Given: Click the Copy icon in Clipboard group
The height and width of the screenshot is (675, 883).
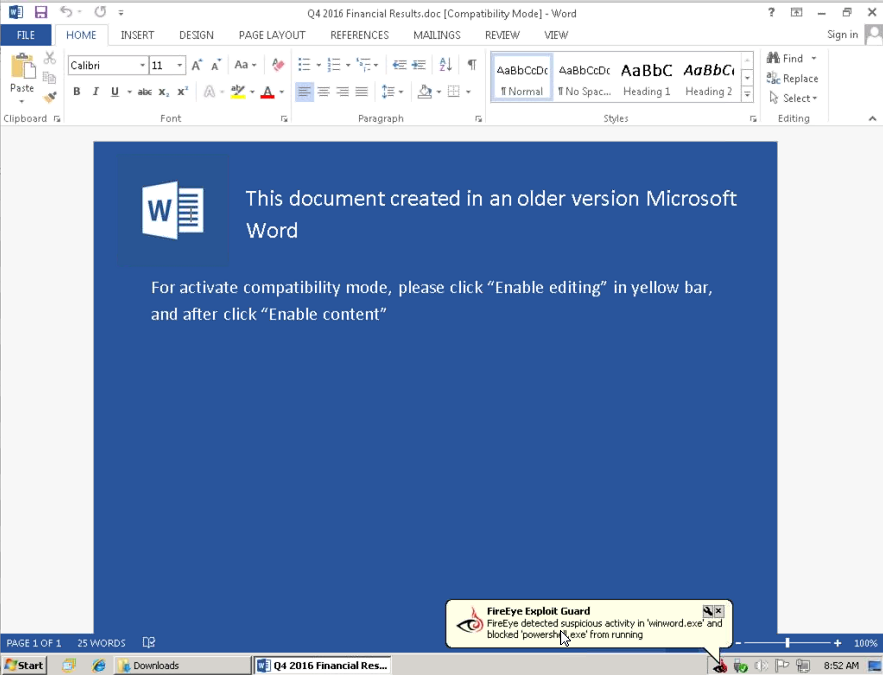Looking at the screenshot, I should point(50,77).
